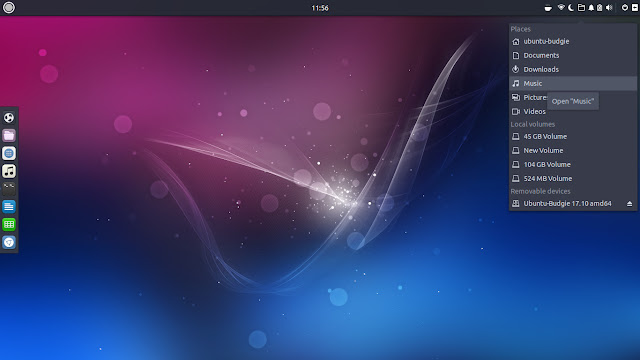Launch LibreOffice Writer from the dock
Screen dimensions: 640x360
[x=9, y=207]
